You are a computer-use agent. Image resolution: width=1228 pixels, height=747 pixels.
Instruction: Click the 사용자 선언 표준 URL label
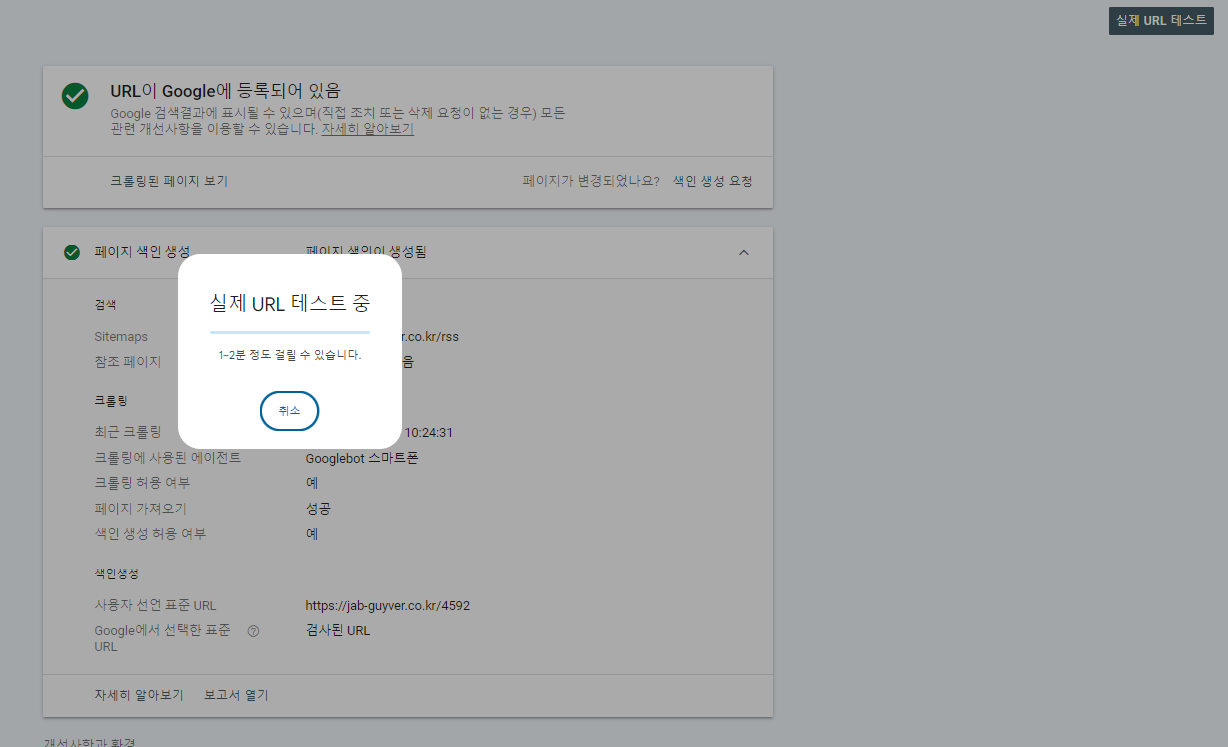[x=155, y=605]
